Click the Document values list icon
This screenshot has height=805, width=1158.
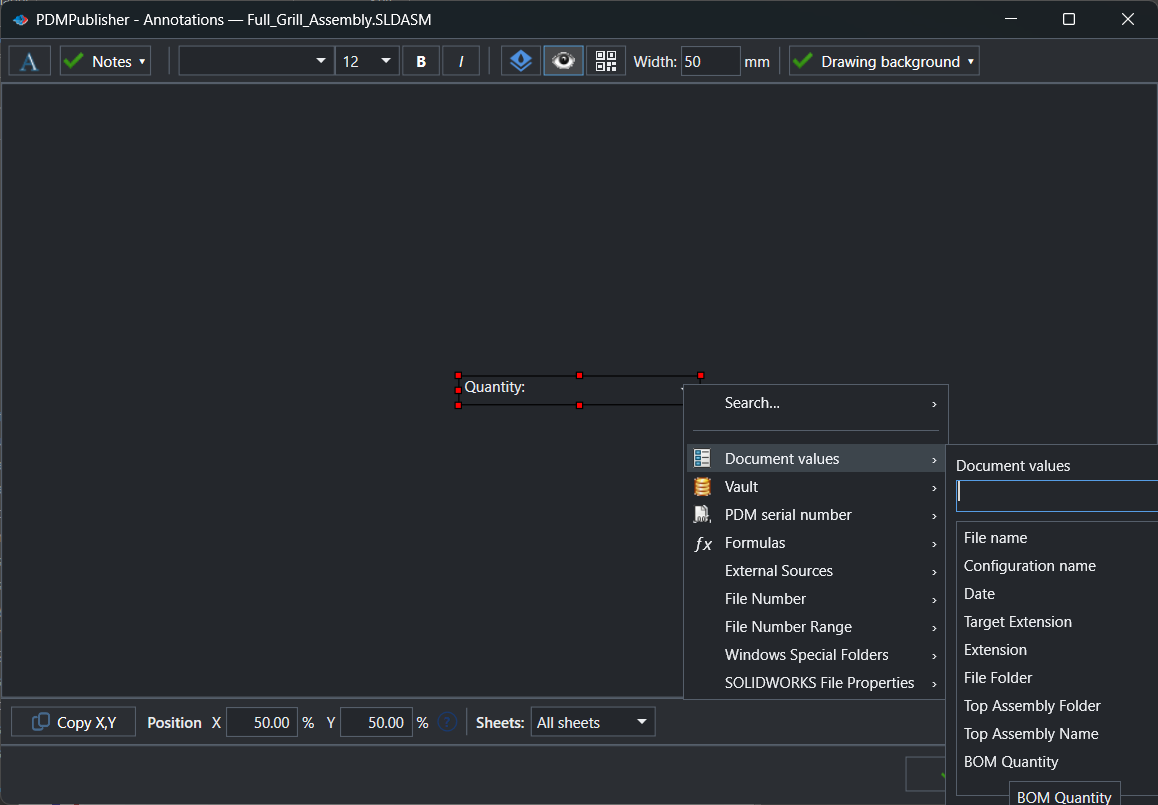pos(702,459)
